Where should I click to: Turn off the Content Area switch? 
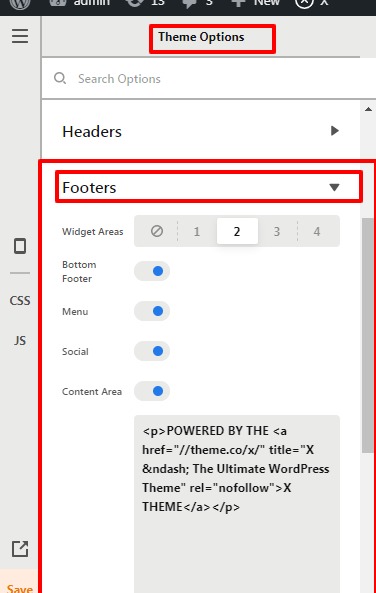point(152,391)
